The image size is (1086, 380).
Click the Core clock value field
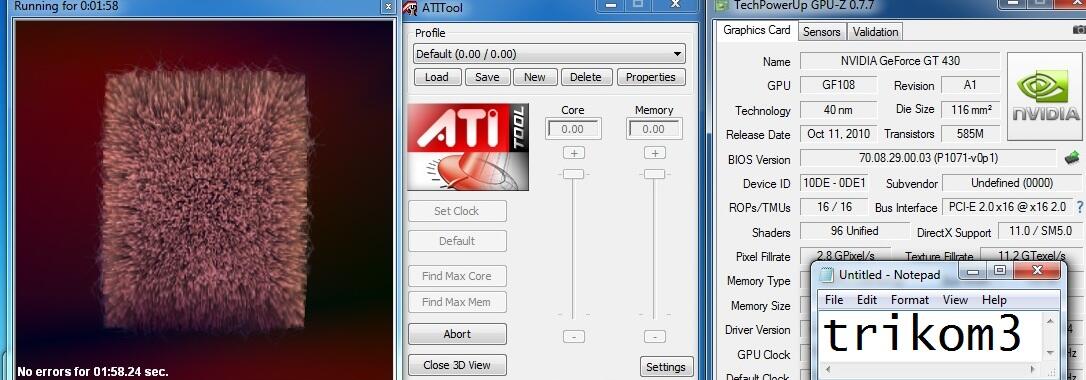click(573, 129)
